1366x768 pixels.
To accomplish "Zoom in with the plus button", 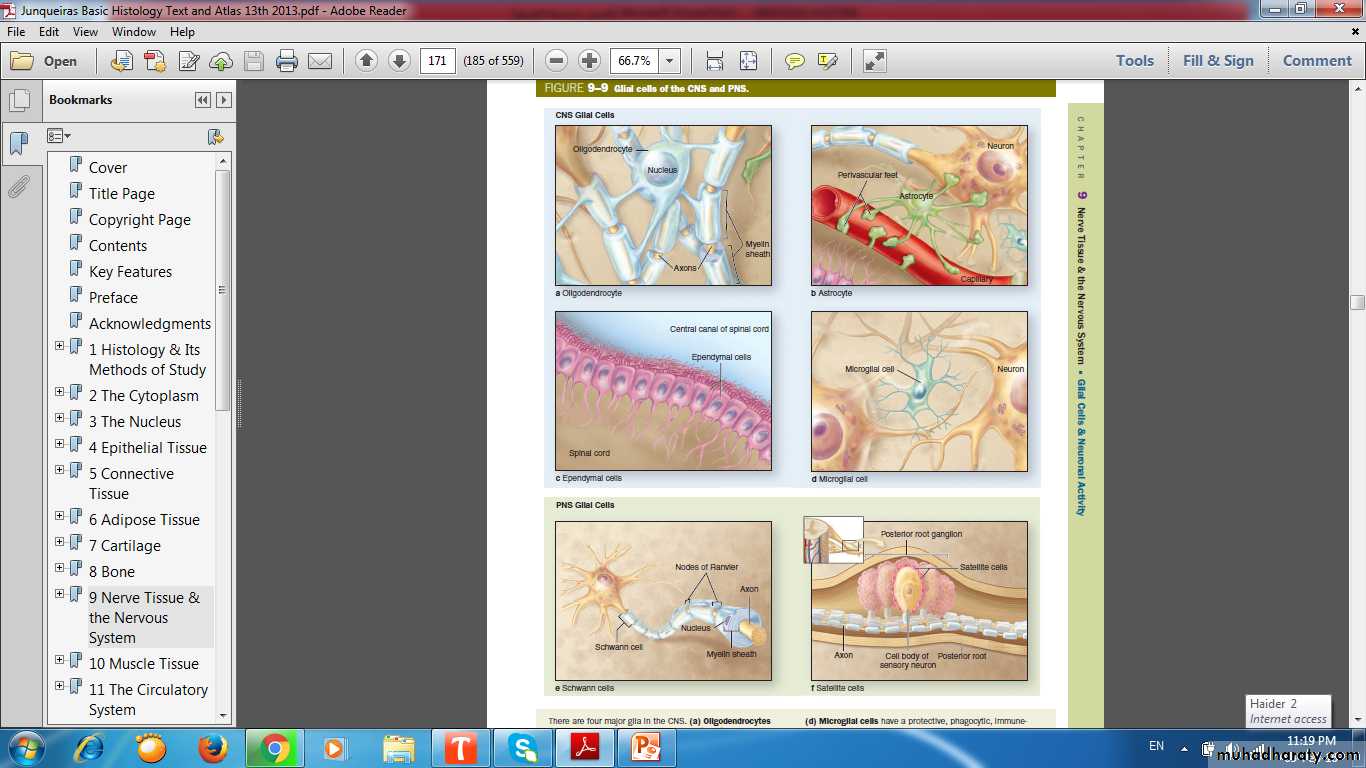I will pyautogui.click(x=590, y=61).
